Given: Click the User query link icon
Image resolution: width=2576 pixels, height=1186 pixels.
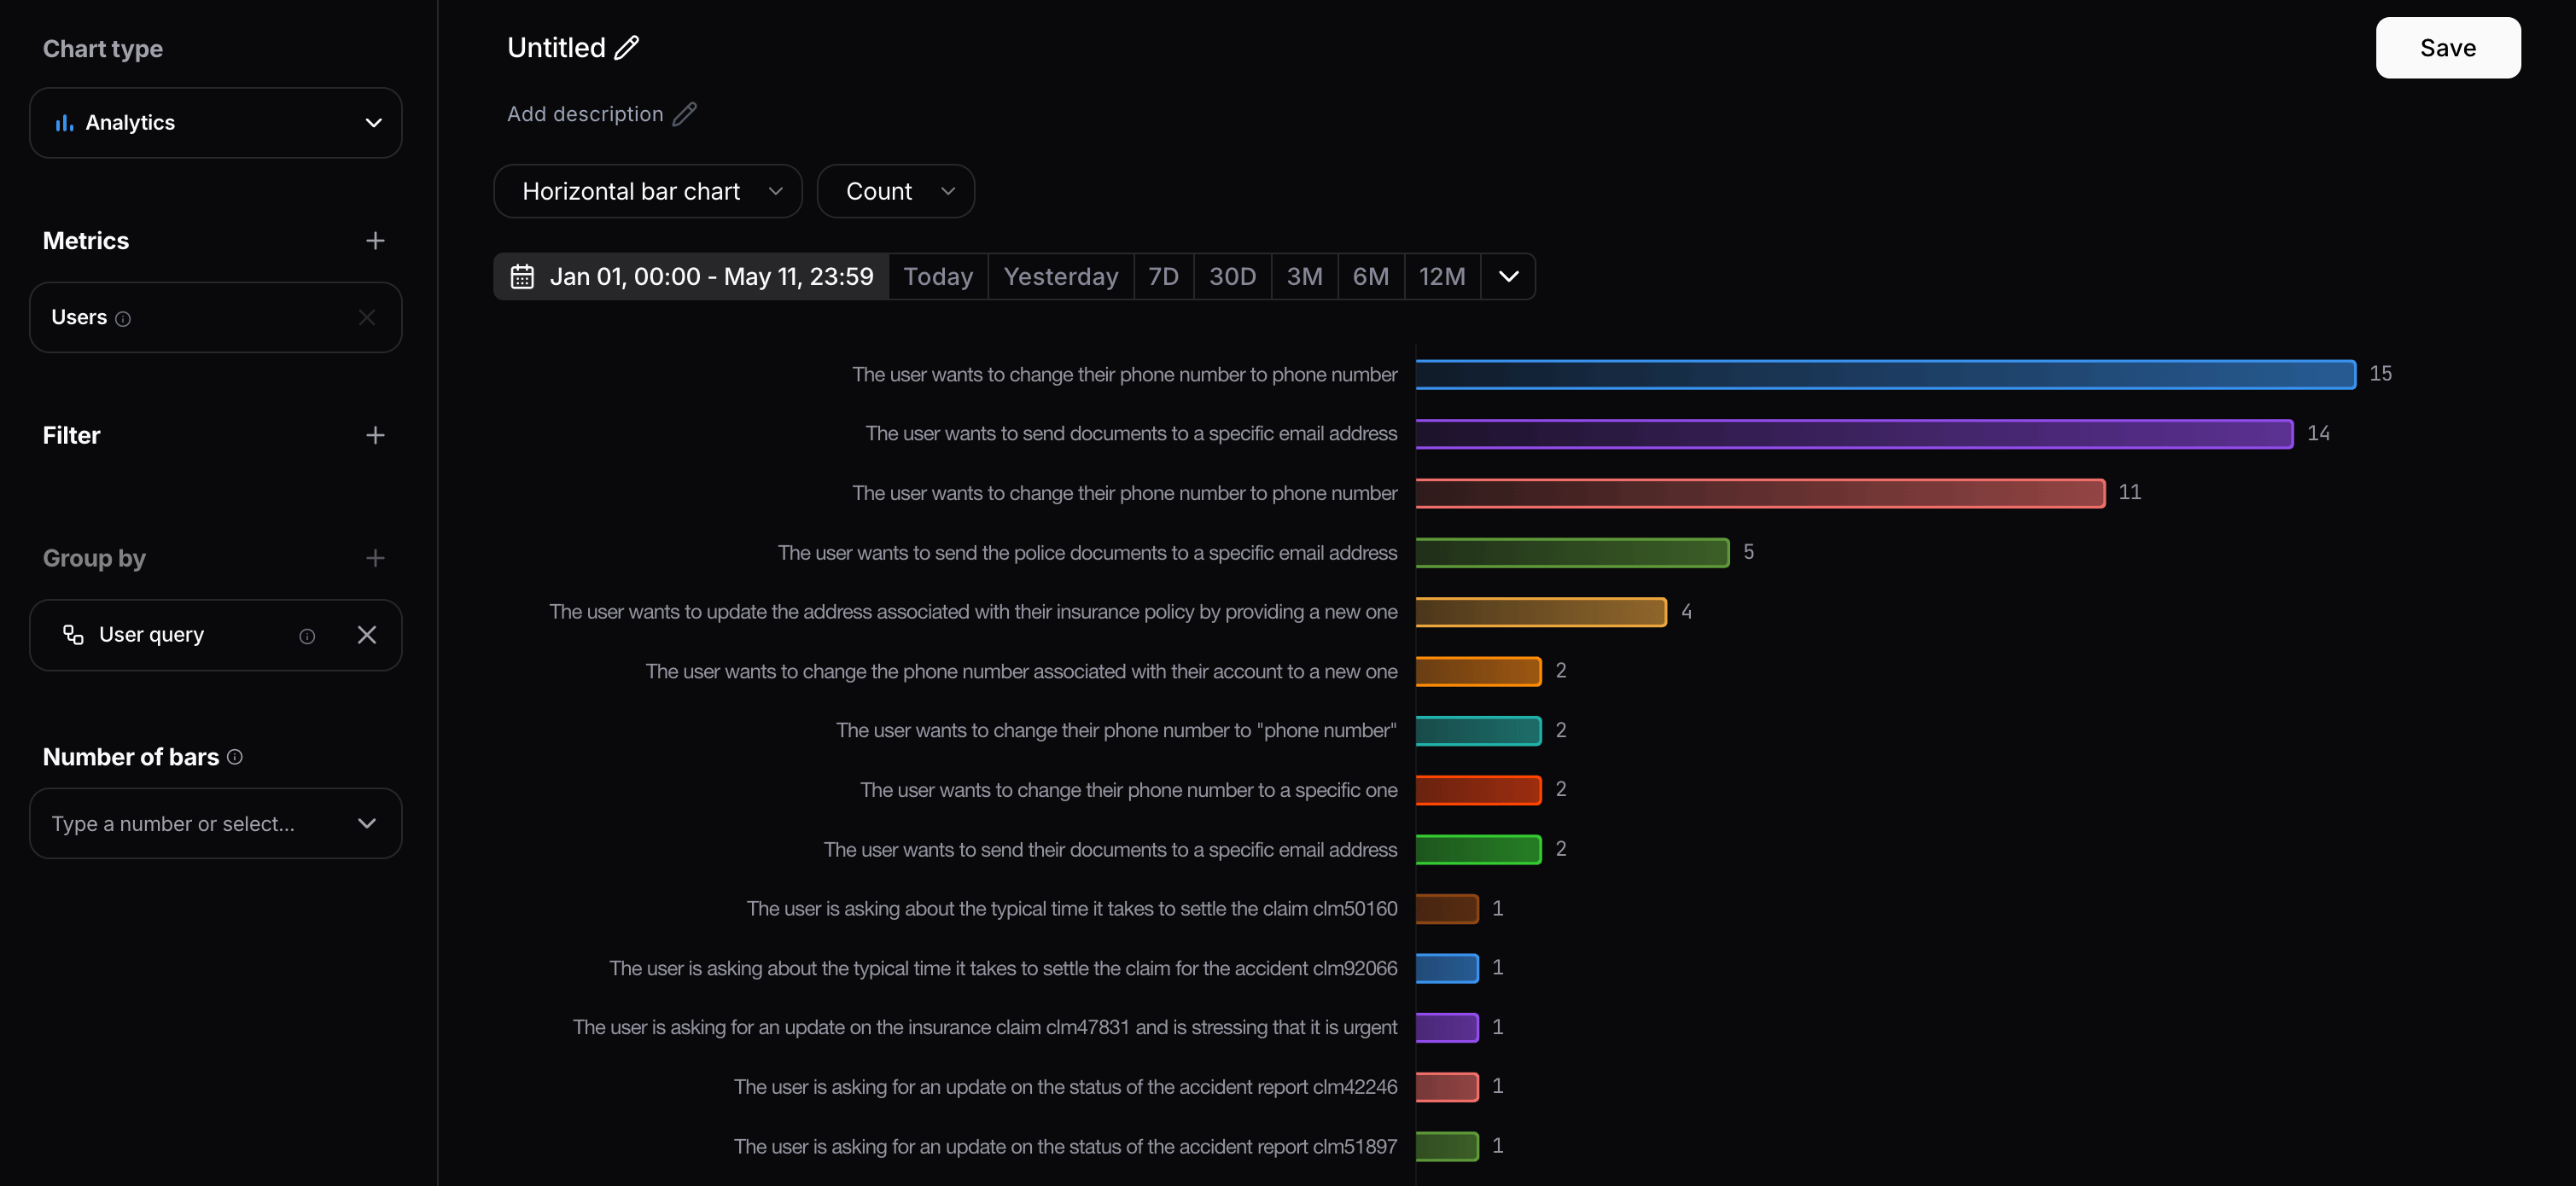Looking at the screenshot, I should (x=73, y=635).
